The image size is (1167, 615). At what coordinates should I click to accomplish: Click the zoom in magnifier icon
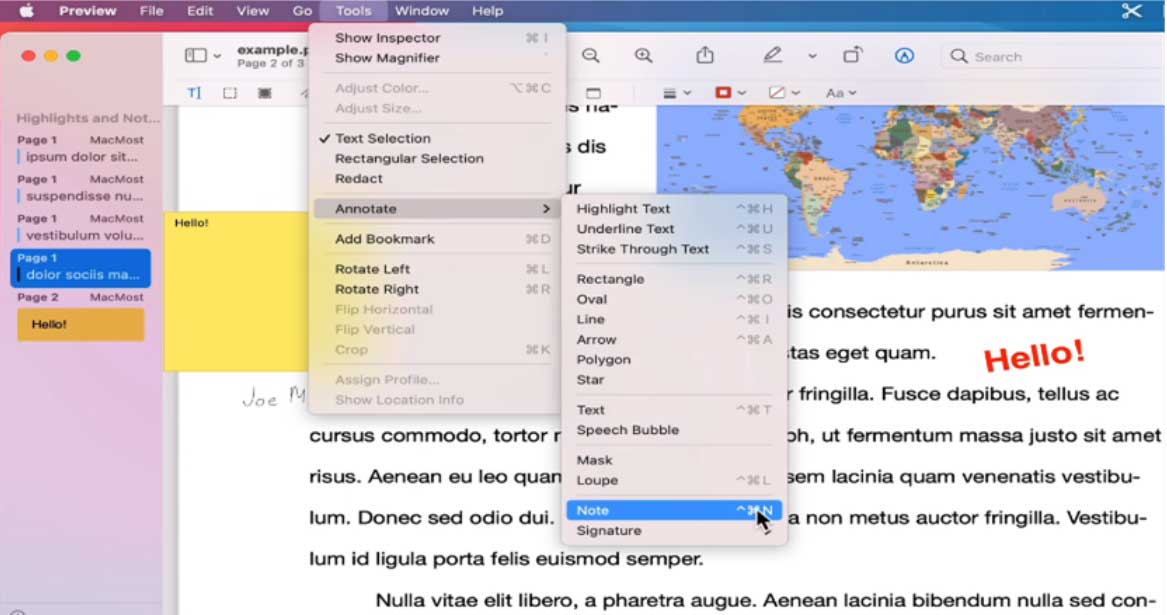click(x=643, y=56)
